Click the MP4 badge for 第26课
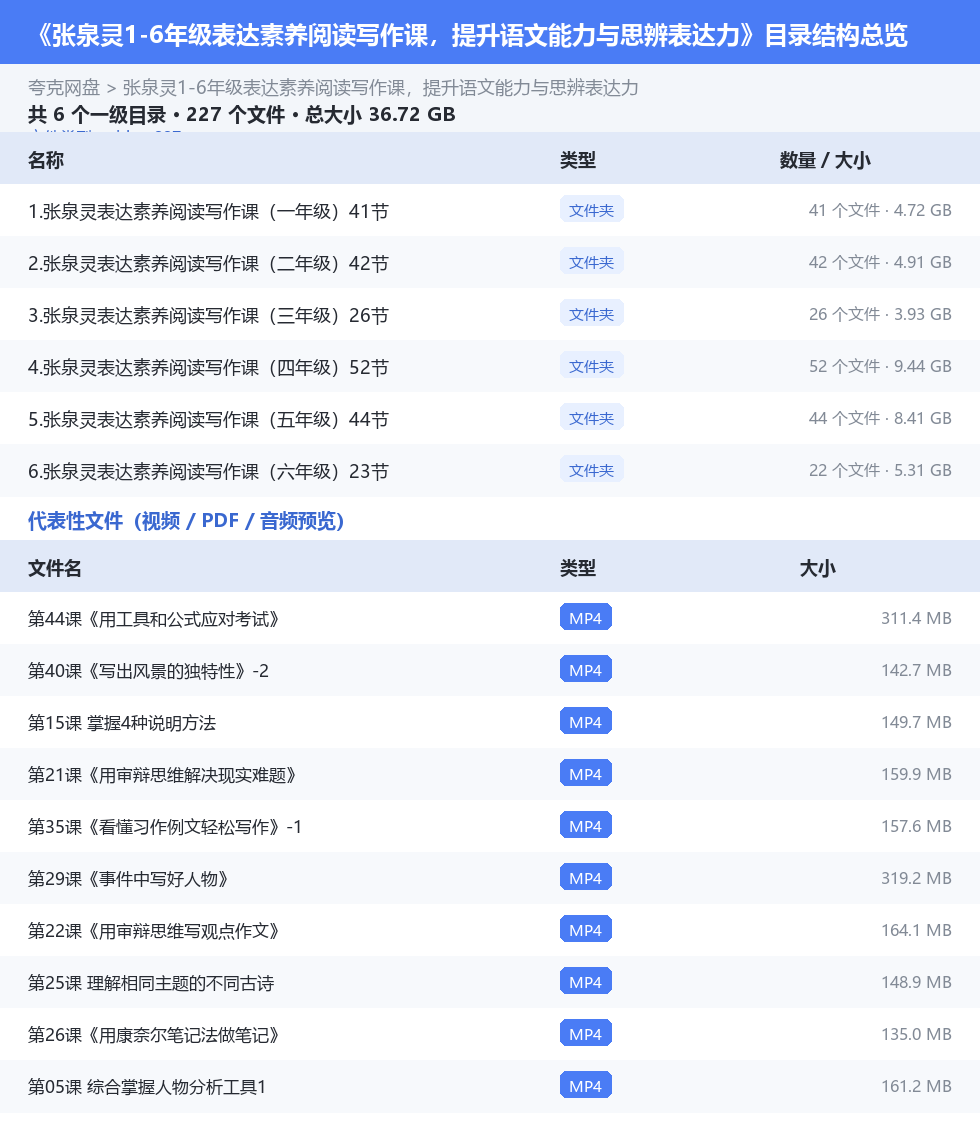Viewport: 980px width, 1144px height. pyautogui.click(x=586, y=1034)
